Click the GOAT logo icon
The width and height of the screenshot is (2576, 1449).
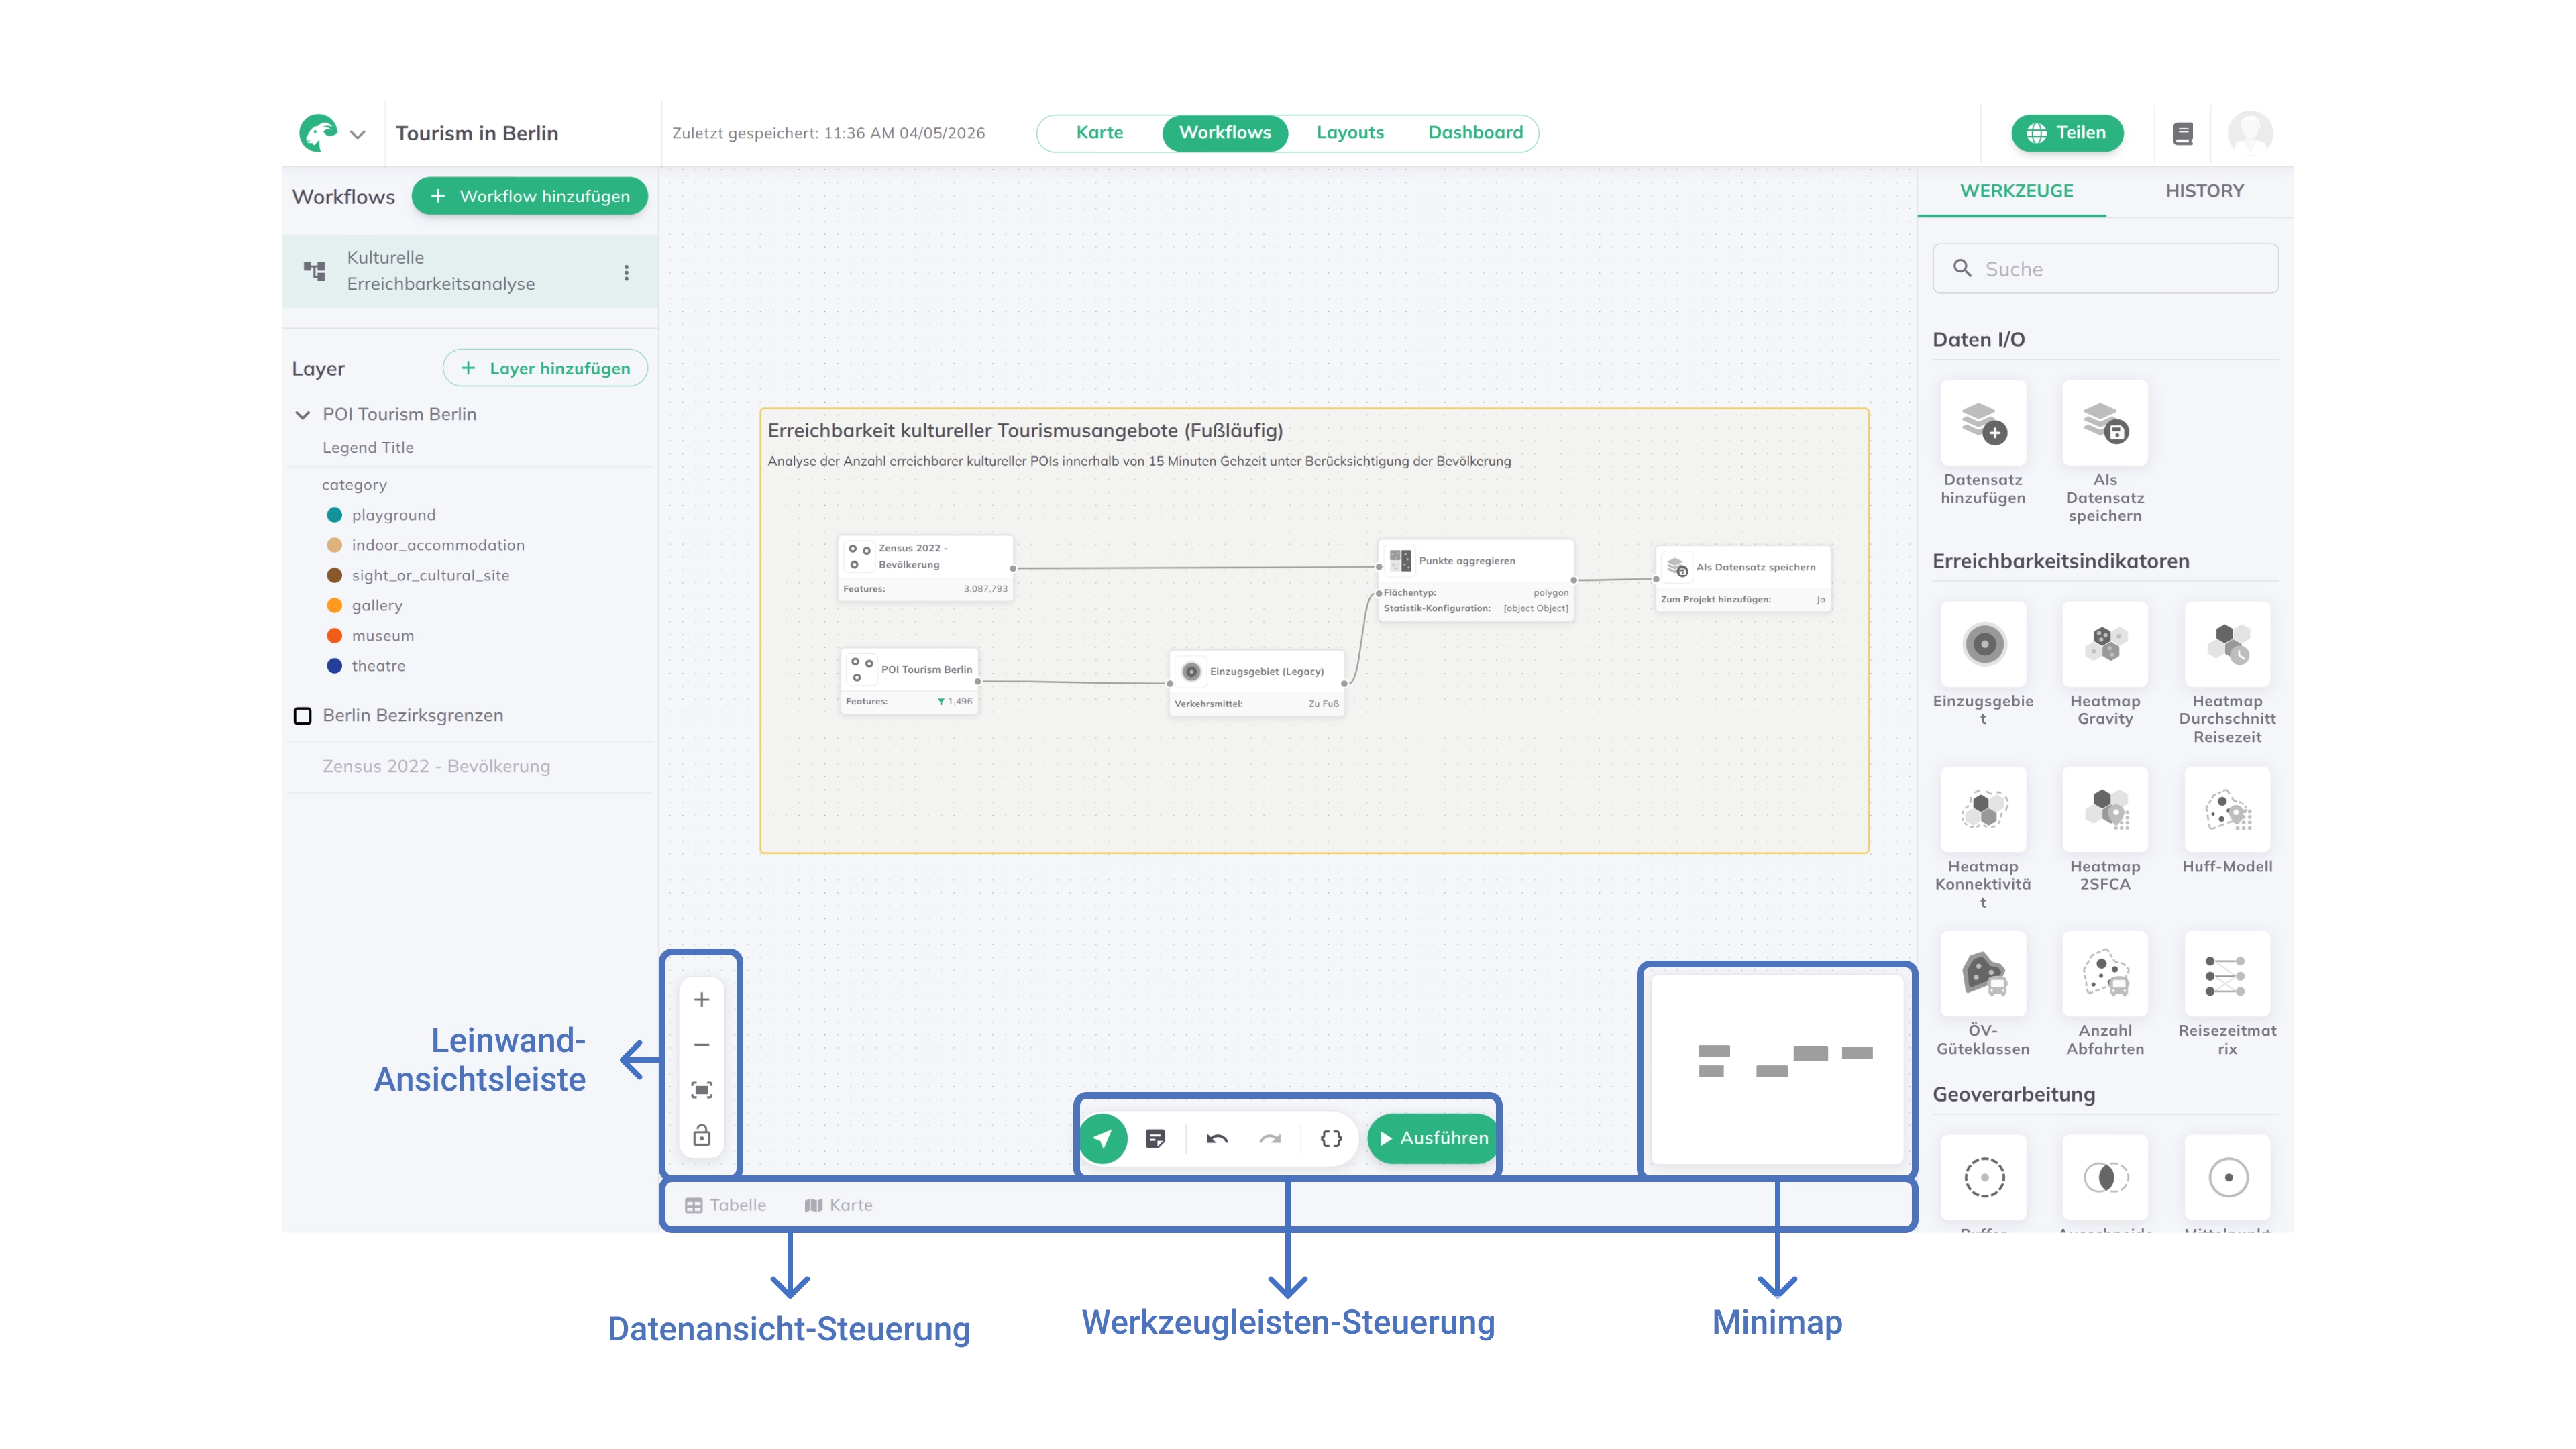click(318, 133)
